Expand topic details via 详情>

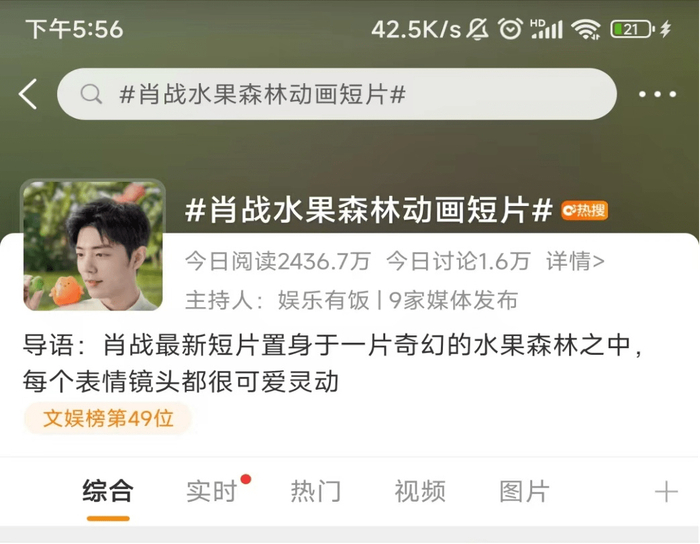(x=575, y=261)
